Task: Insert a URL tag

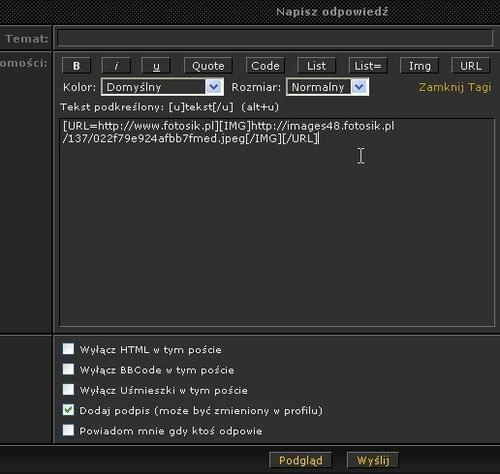Action: coord(471,66)
